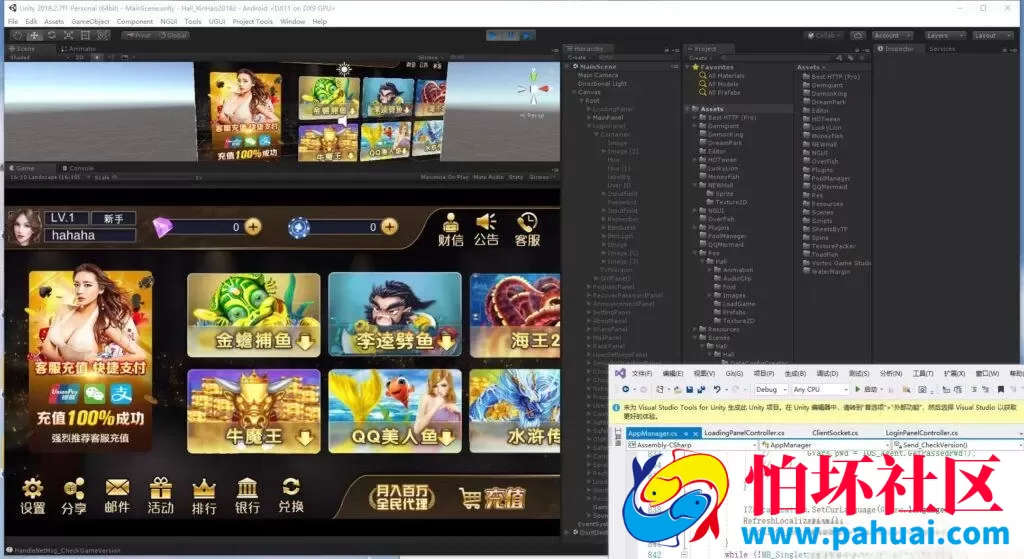The image size is (1024, 559).
Task: Select the Hand tool in Unity toolbar
Action: 18,35
